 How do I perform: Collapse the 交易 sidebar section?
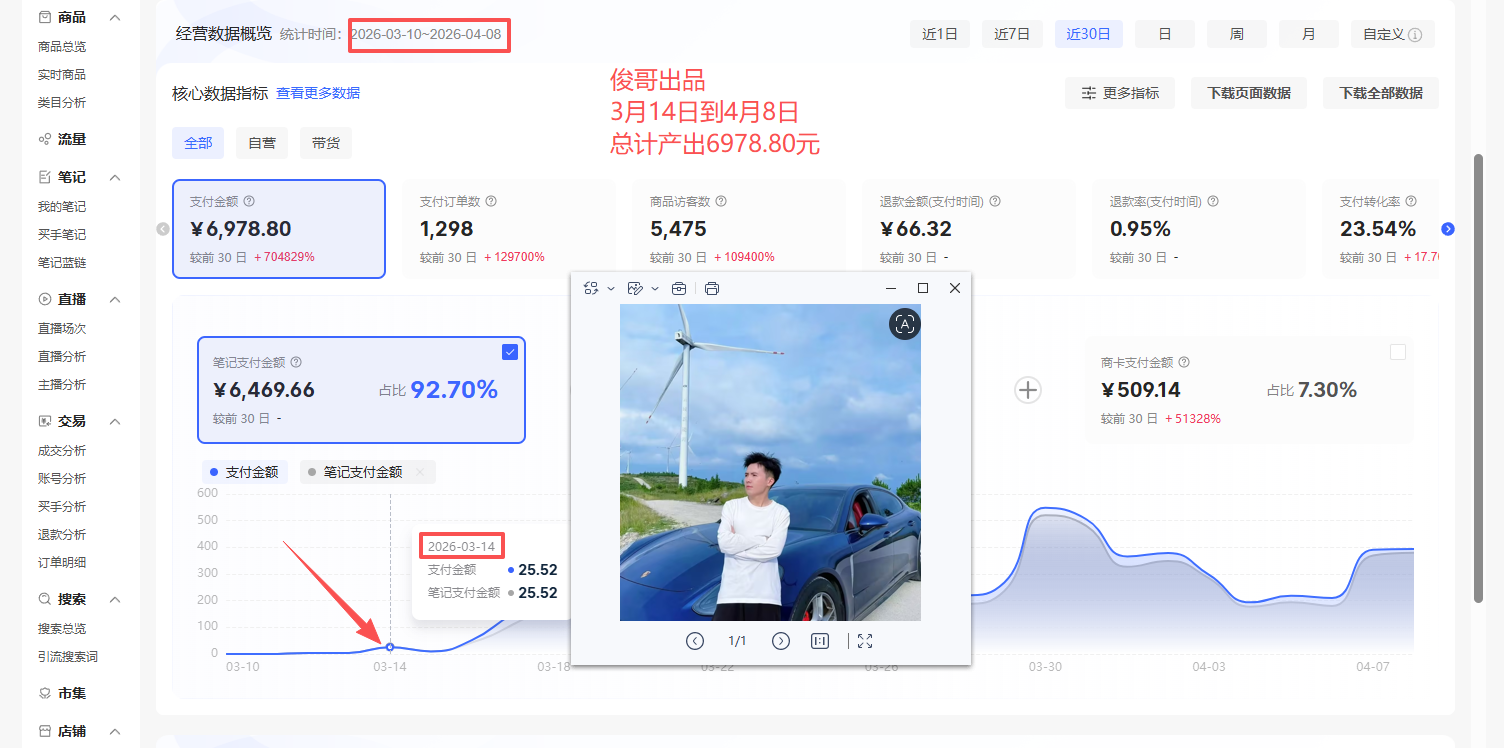(x=113, y=420)
